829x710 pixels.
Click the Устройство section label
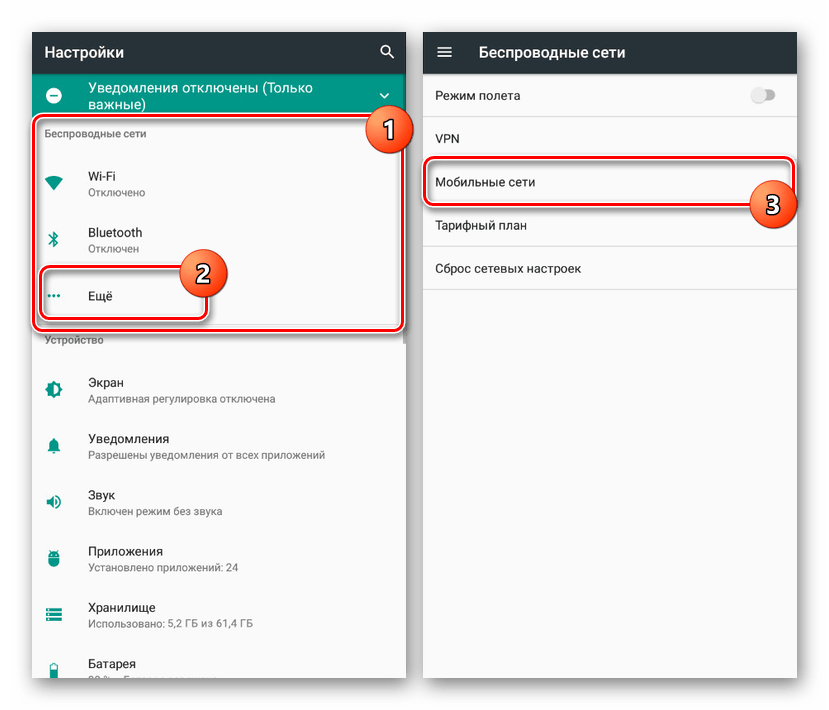74,340
